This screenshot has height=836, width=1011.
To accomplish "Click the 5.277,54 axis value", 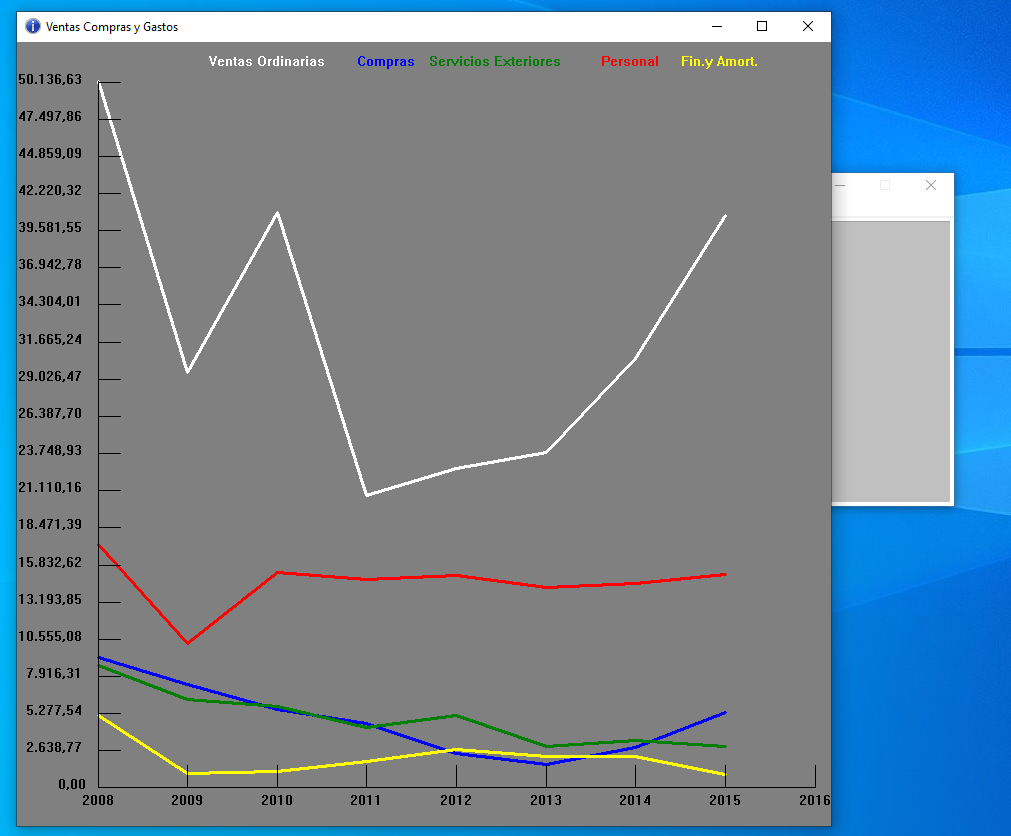I will pyautogui.click(x=54, y=711).
